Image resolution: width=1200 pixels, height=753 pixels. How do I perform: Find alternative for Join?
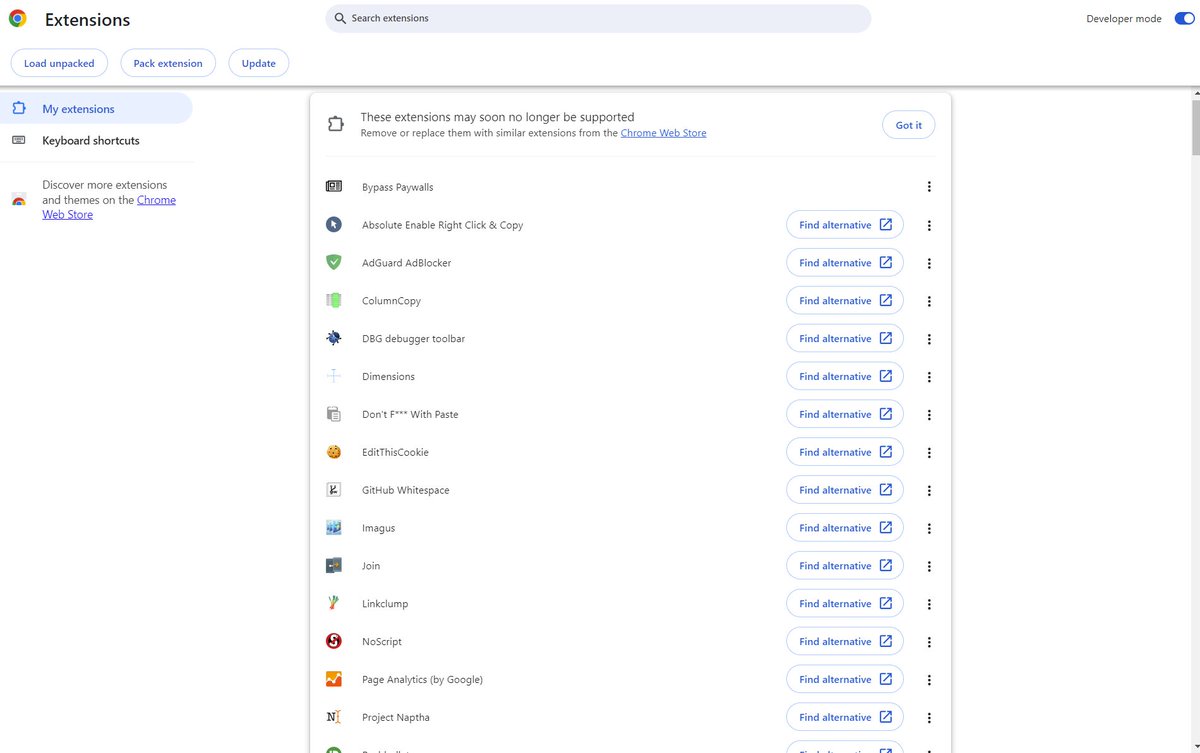coord(845,566)
